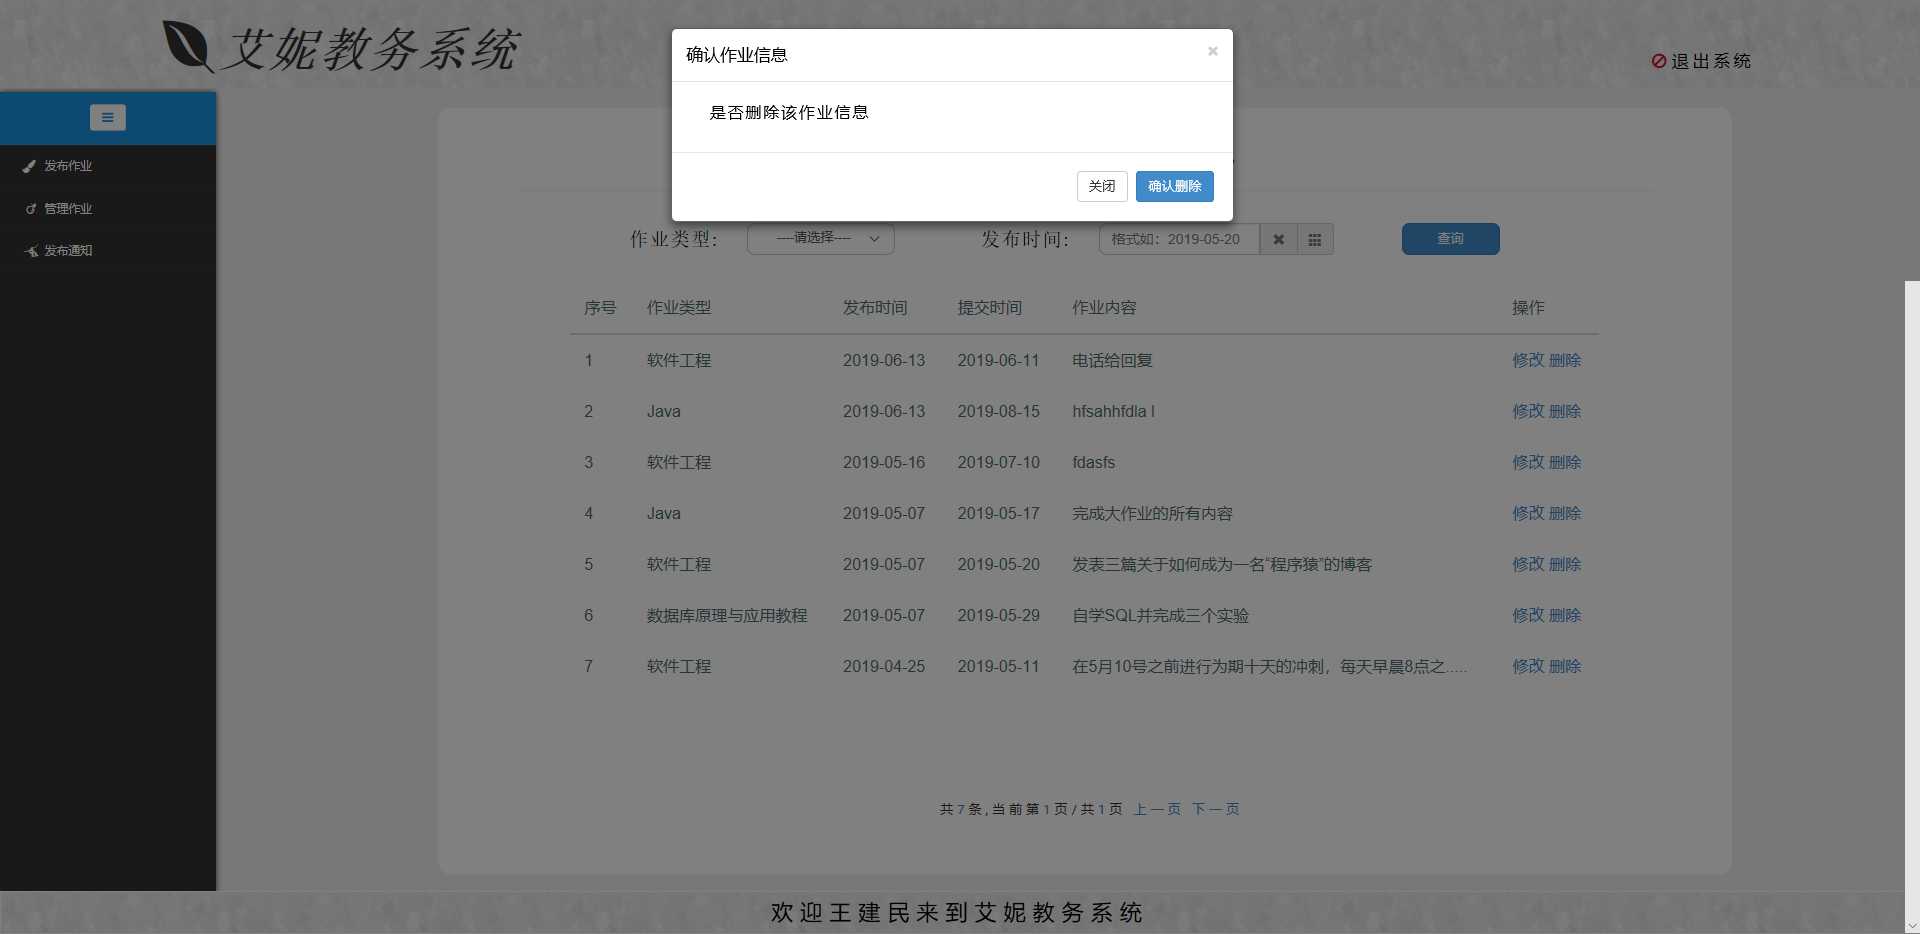
Task: Click cell 数据库原理与应用教程
Action: [x=727, y=615]
